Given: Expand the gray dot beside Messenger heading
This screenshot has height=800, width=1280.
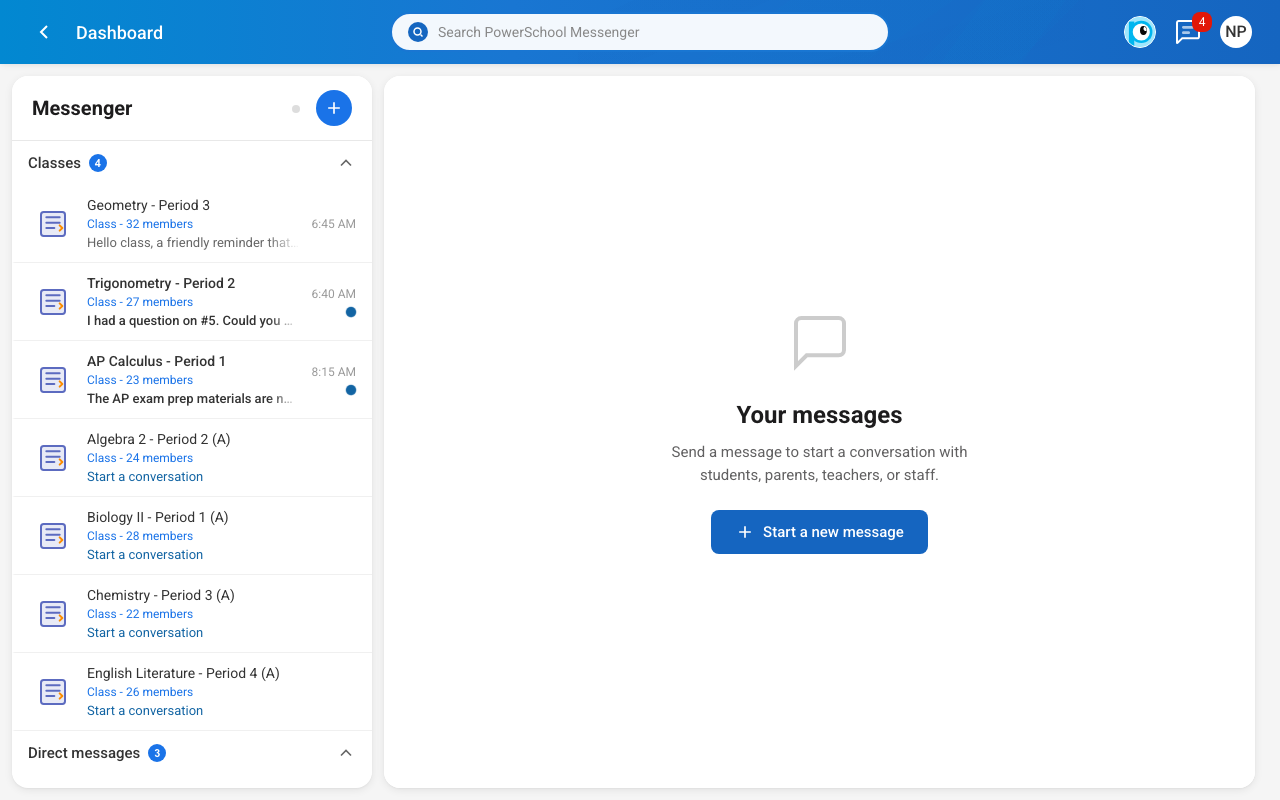Looking at the screenshot, I should (296, 108).
